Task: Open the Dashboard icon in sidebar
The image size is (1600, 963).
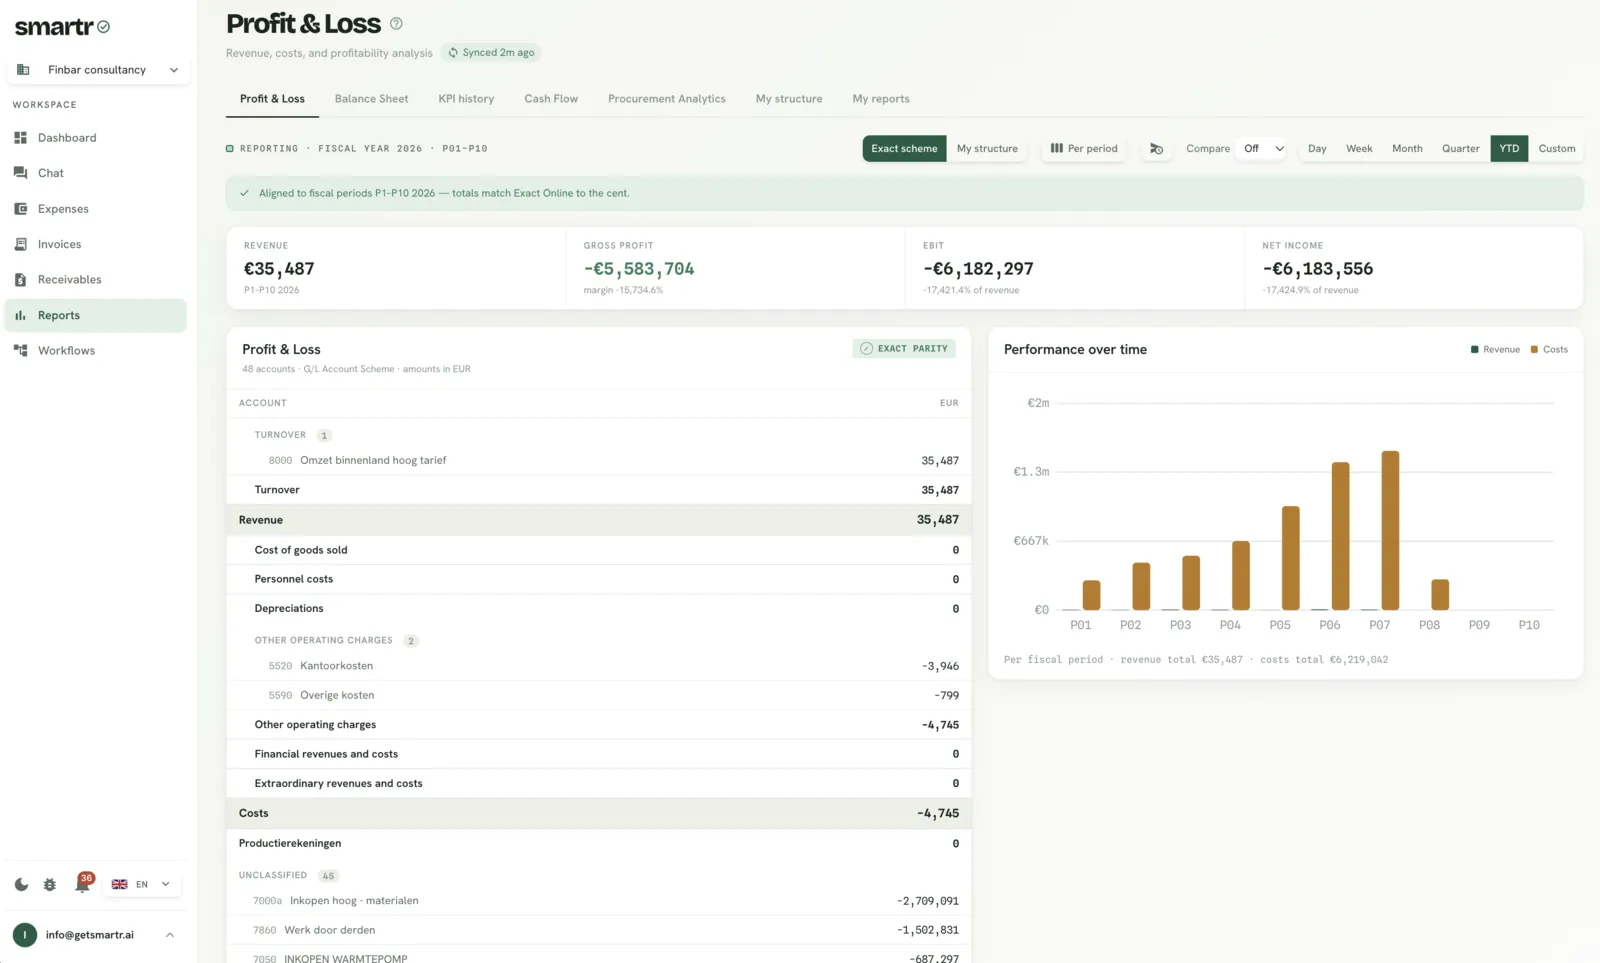Action: click(x=20, y=137)
